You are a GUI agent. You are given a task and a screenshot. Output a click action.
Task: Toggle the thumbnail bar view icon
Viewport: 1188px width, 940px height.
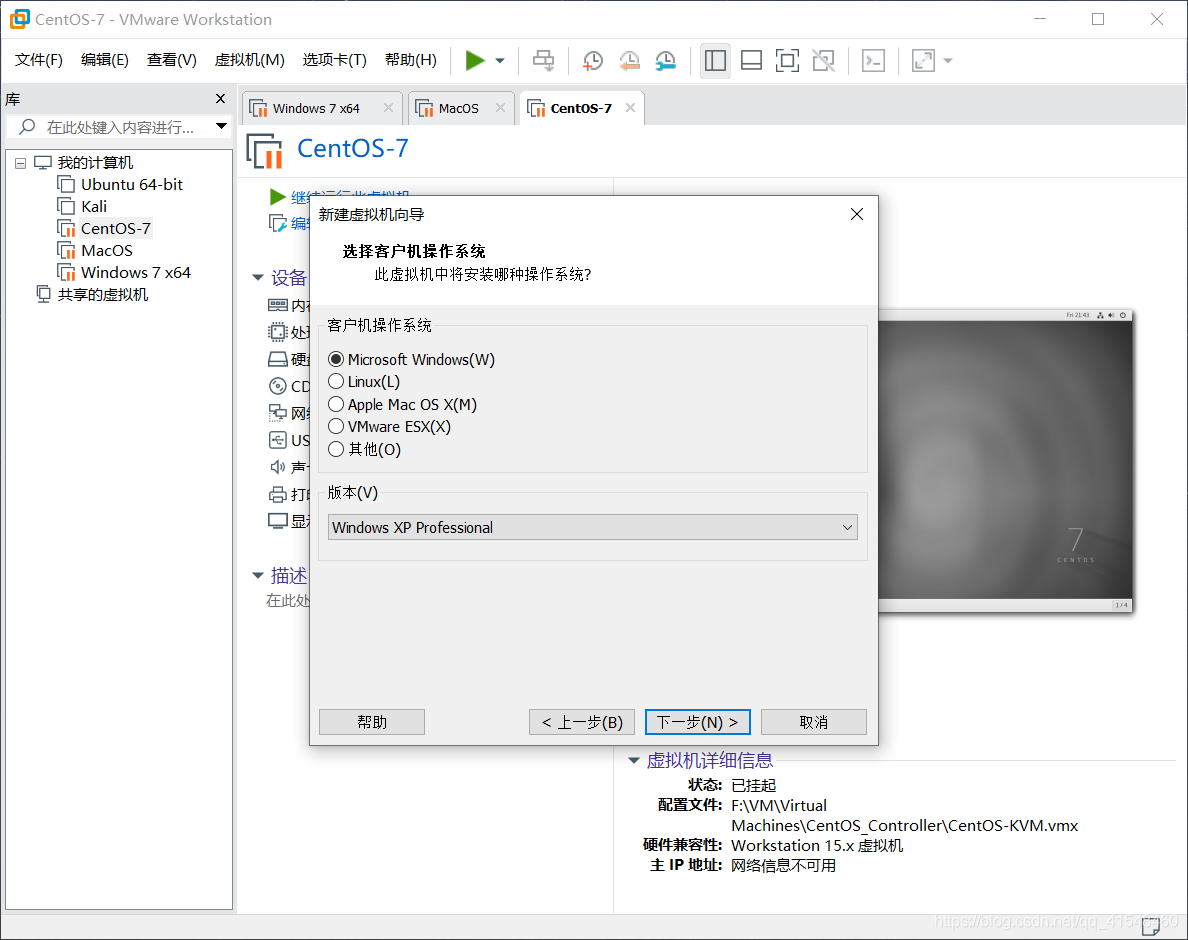(751, 61)
